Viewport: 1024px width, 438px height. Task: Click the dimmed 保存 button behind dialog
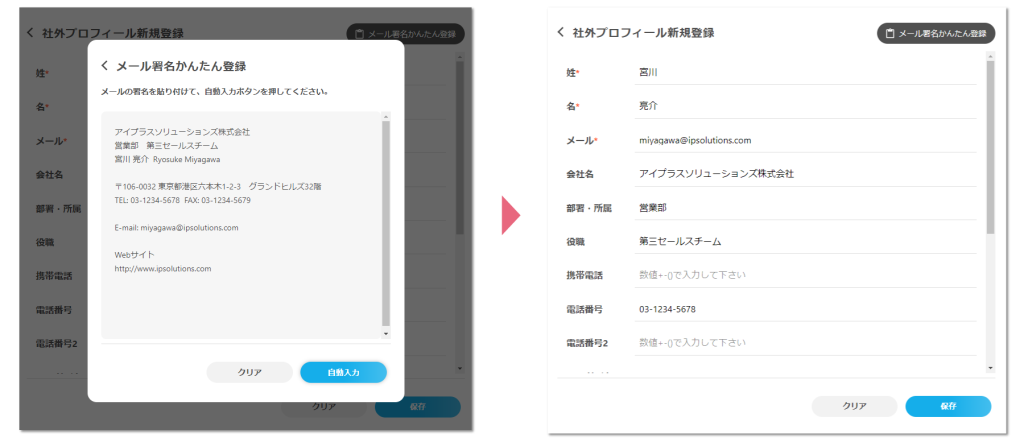coord(418,406)
